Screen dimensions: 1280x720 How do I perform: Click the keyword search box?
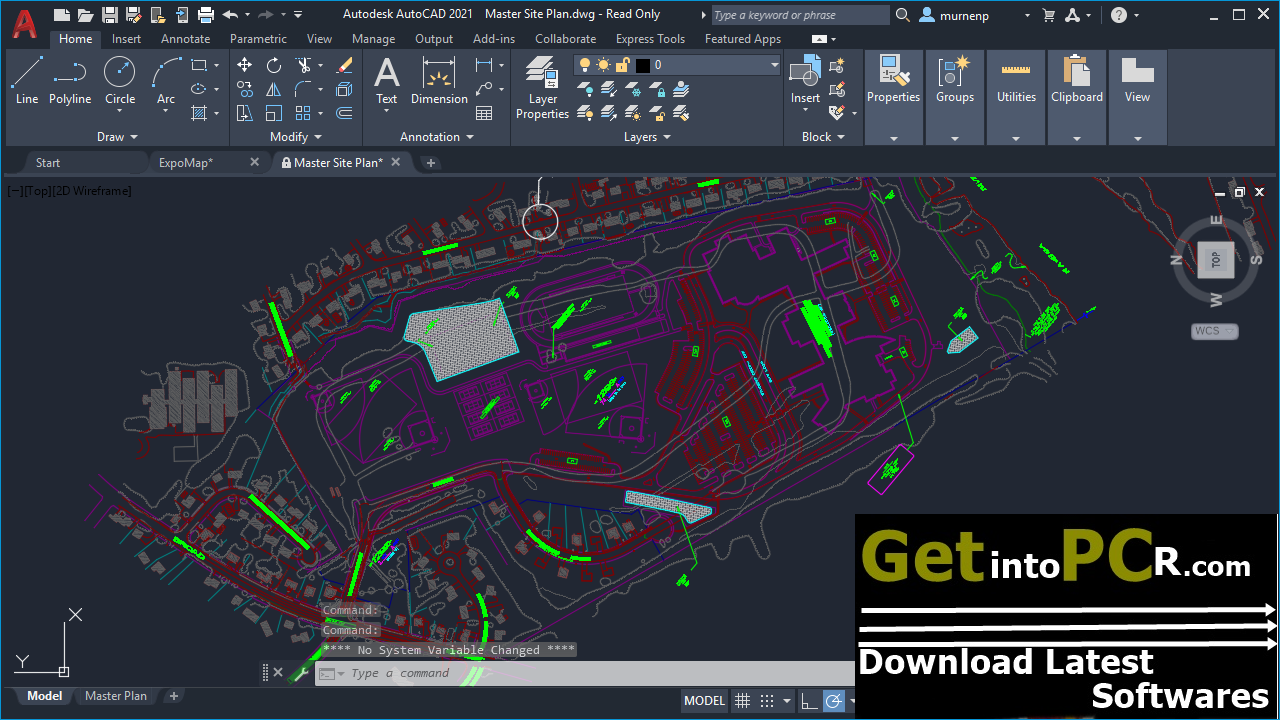click(x=800, y=15)
